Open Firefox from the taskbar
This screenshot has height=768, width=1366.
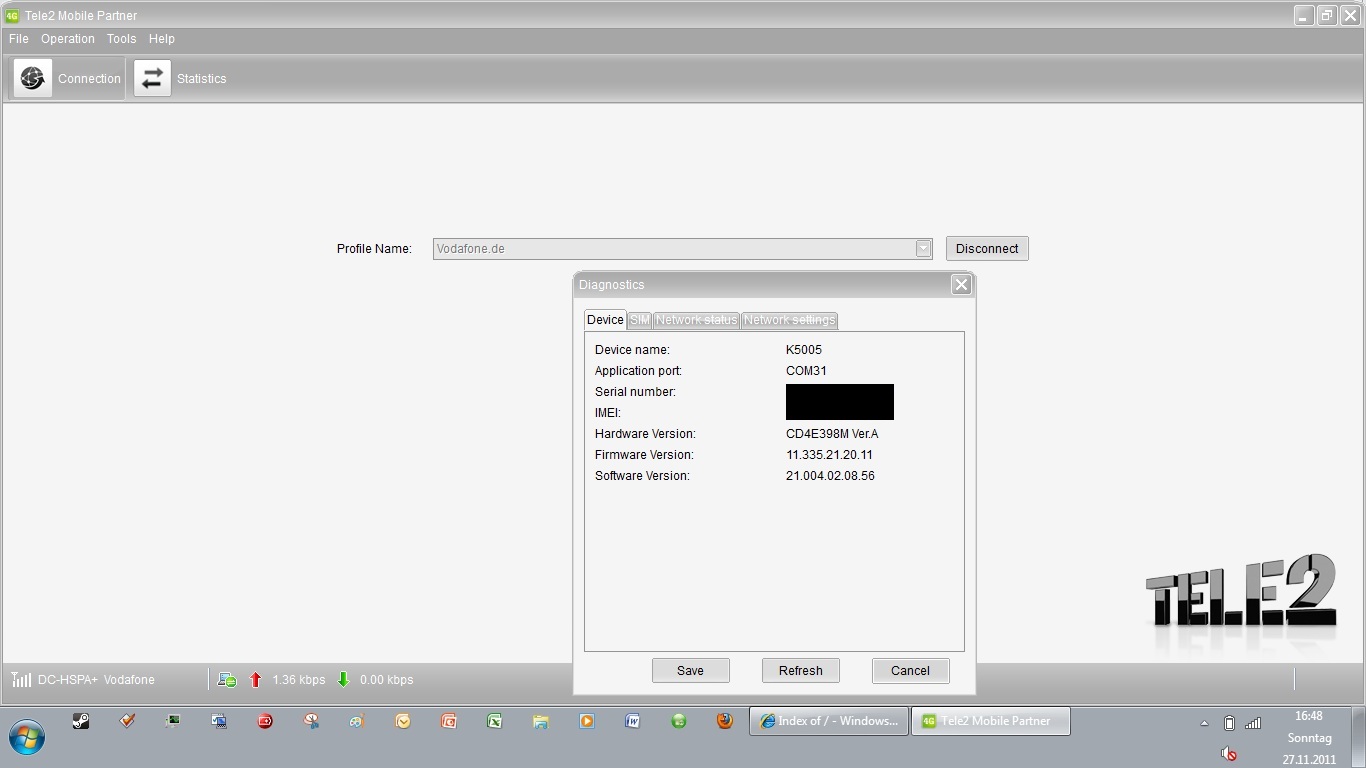click(x=725, y=721)
